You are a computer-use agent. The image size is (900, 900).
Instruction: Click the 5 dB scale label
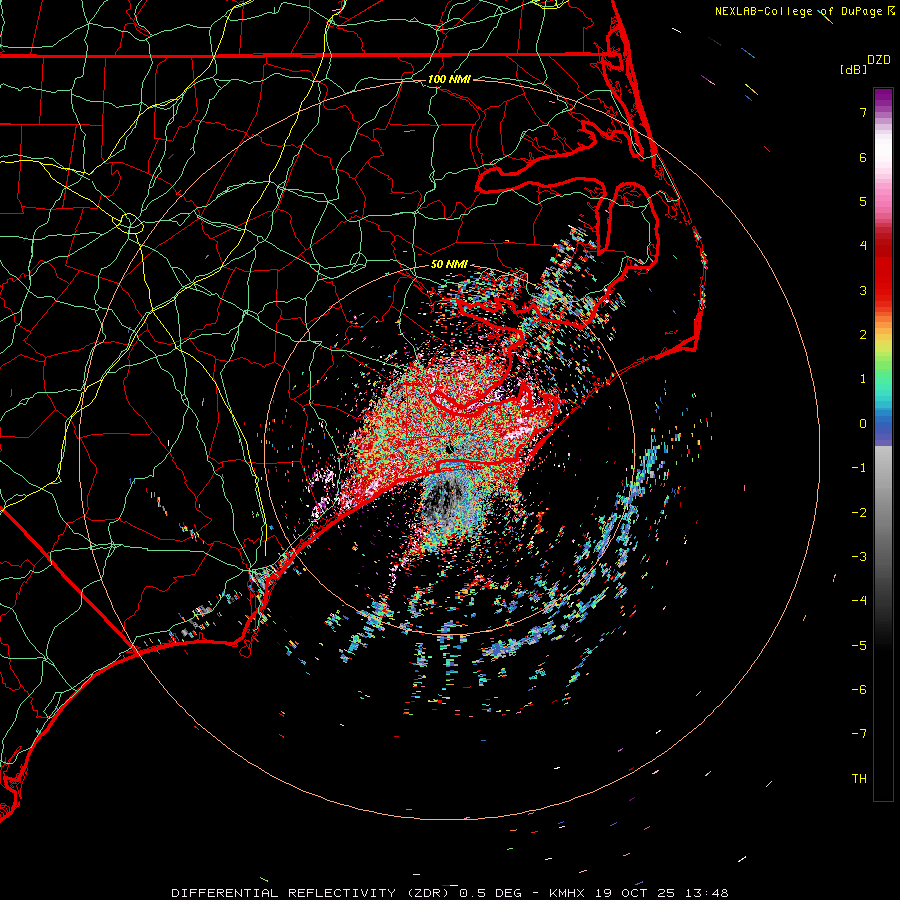[863, 201]
